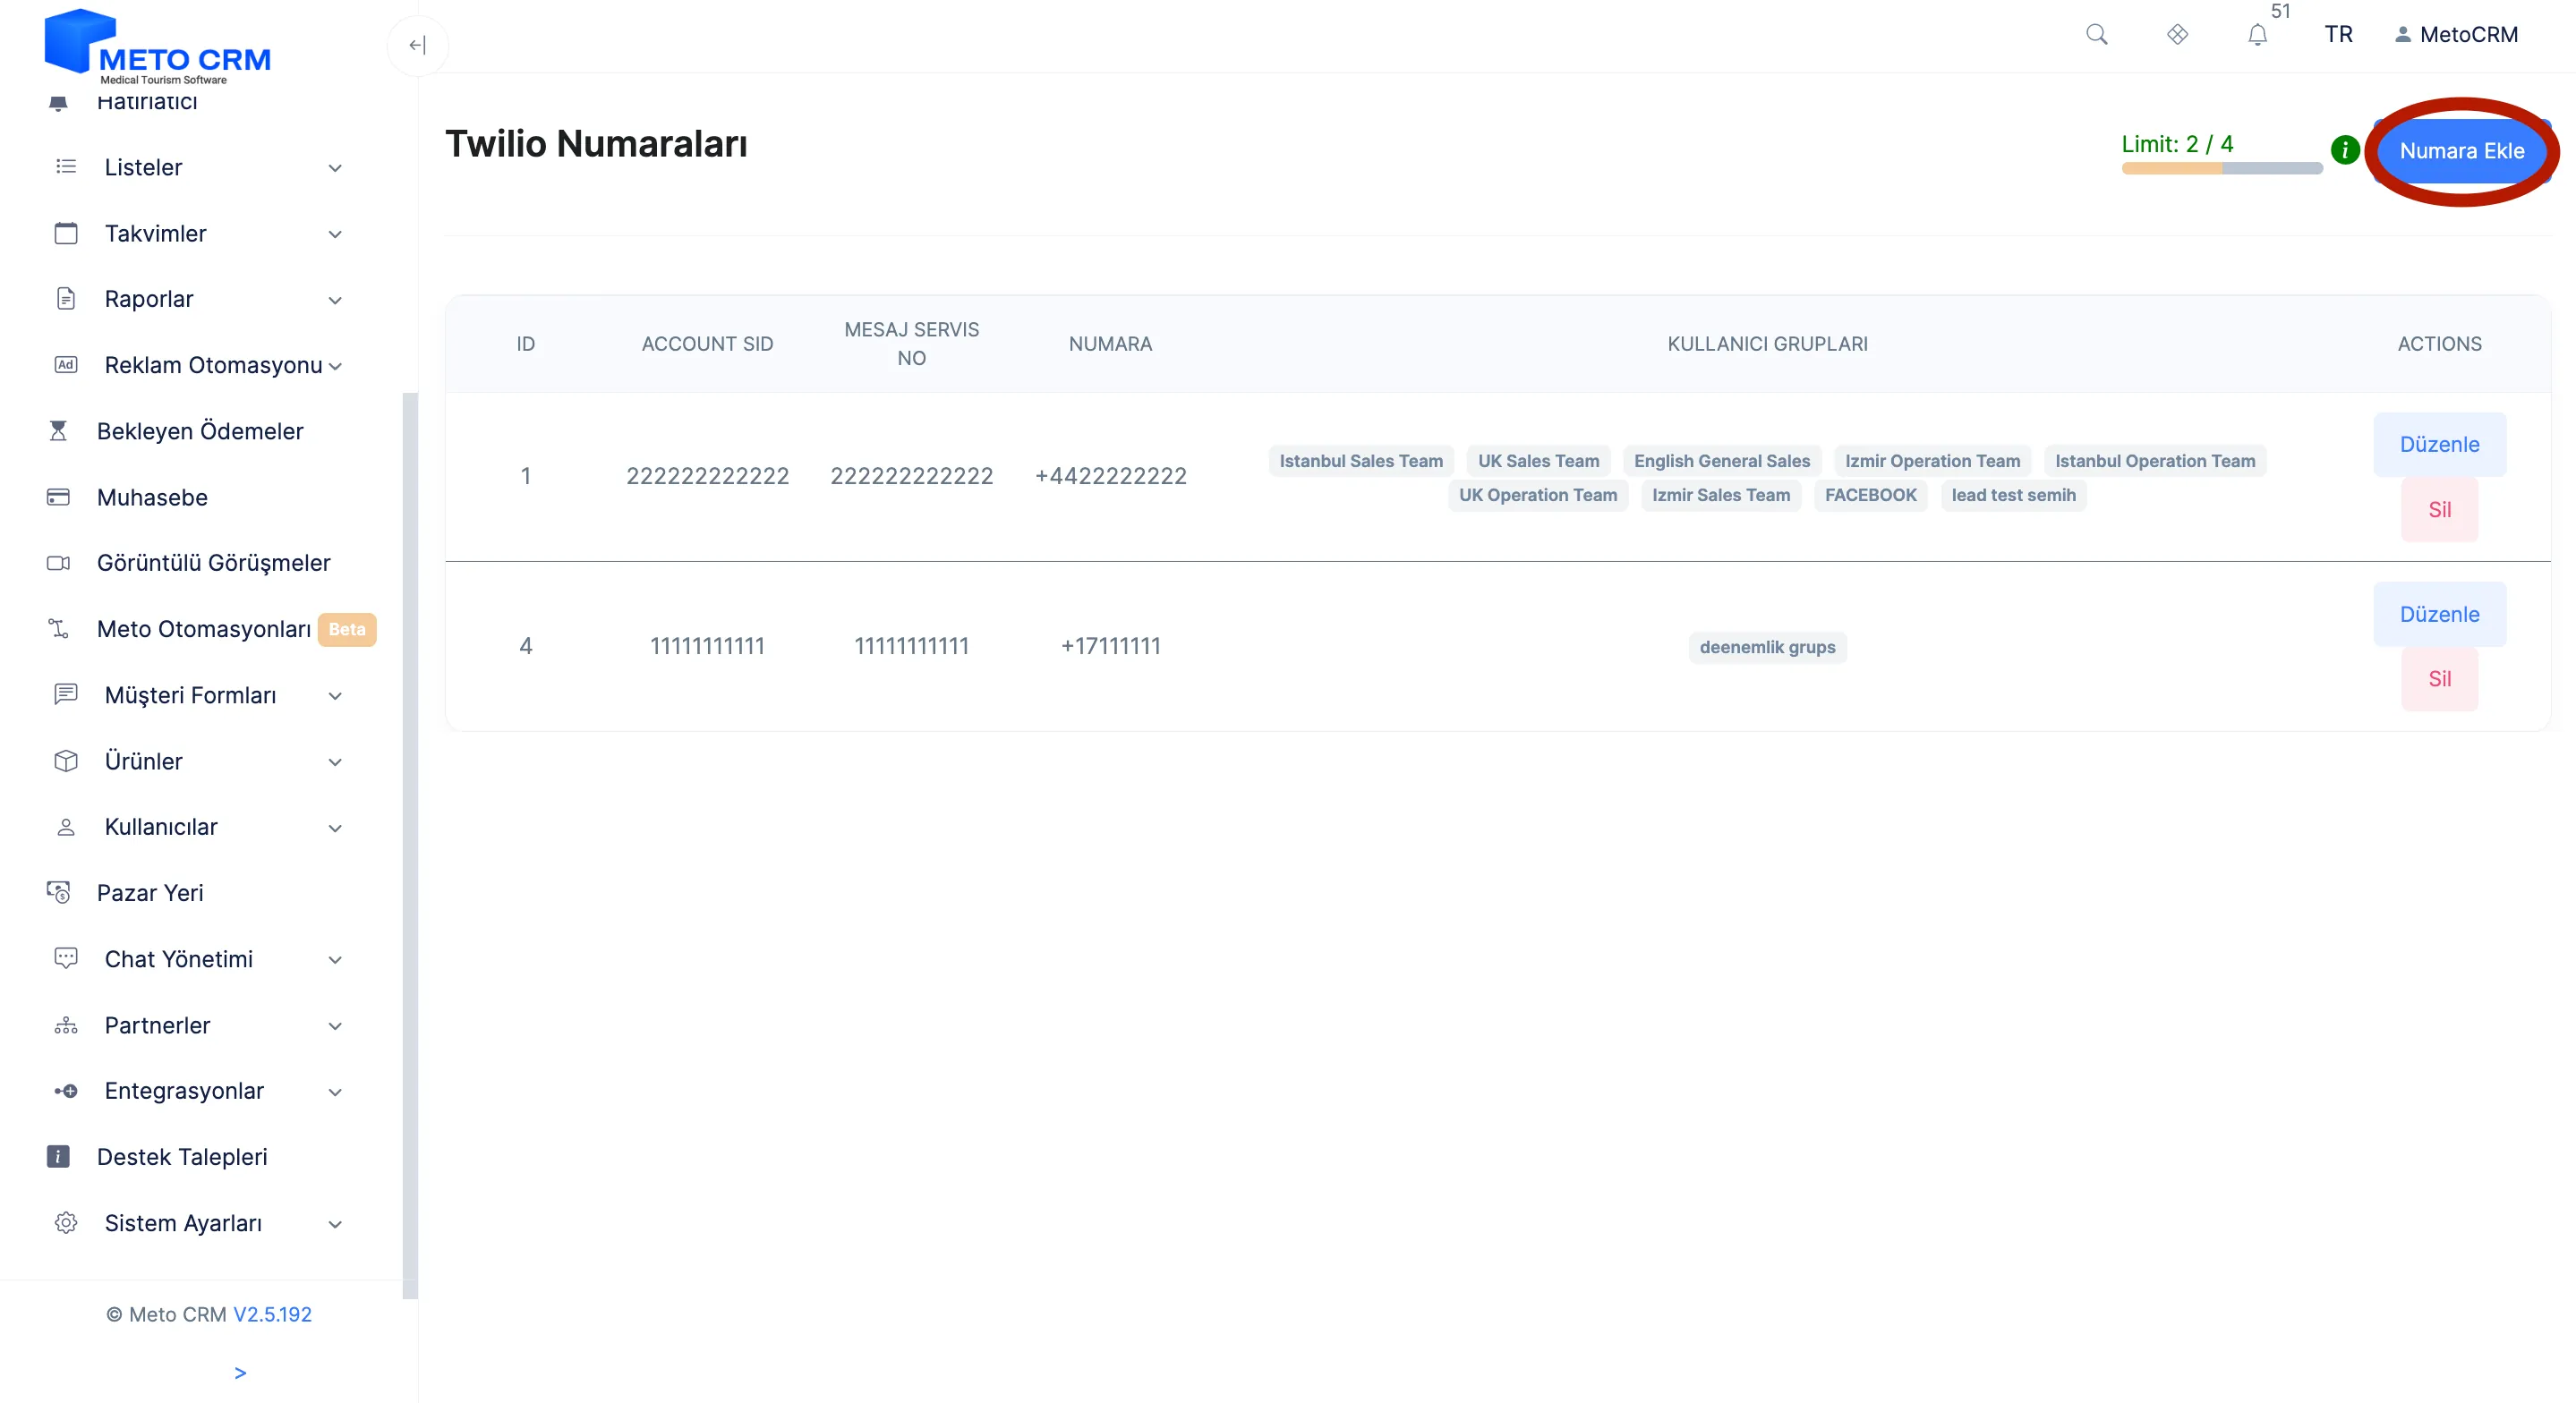
Task: Click the FACEBOOK group tag
Action: point(1871,495)
